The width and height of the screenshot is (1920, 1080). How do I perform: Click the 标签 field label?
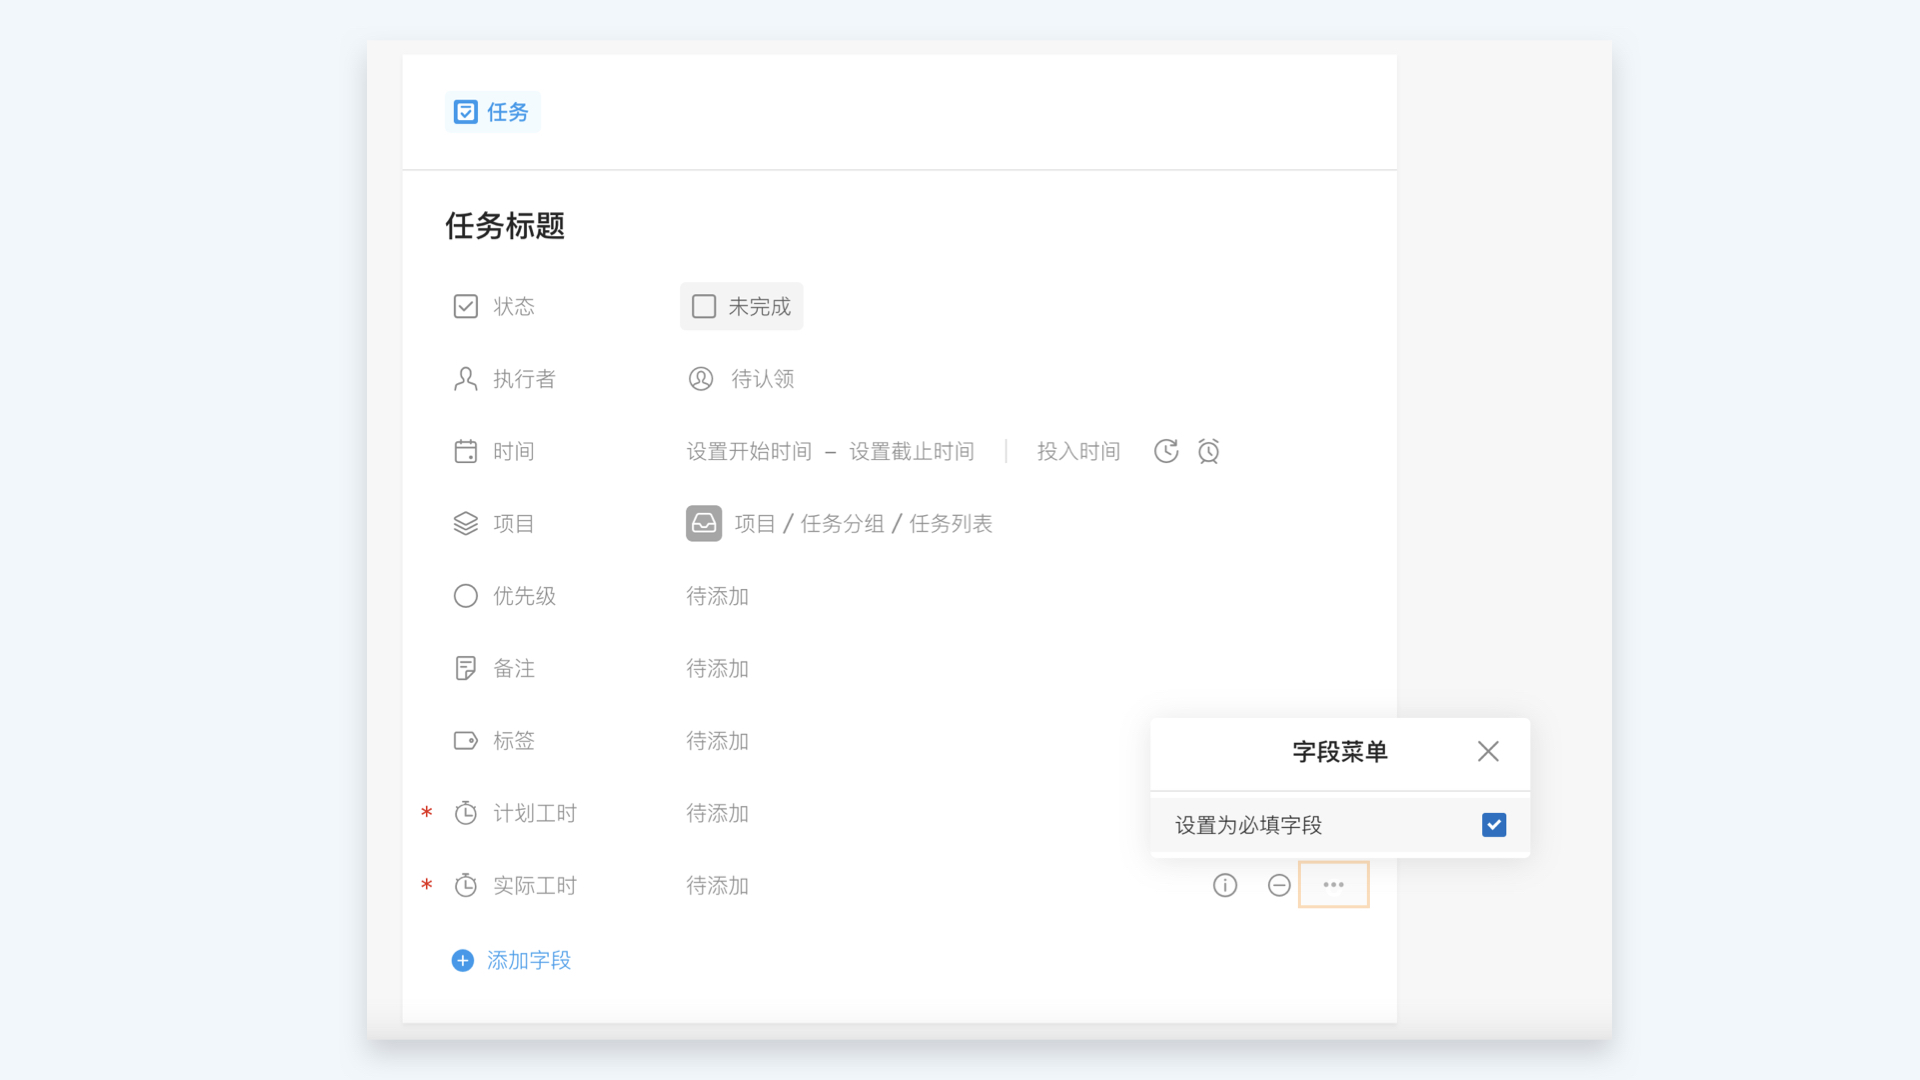[514, 741]
